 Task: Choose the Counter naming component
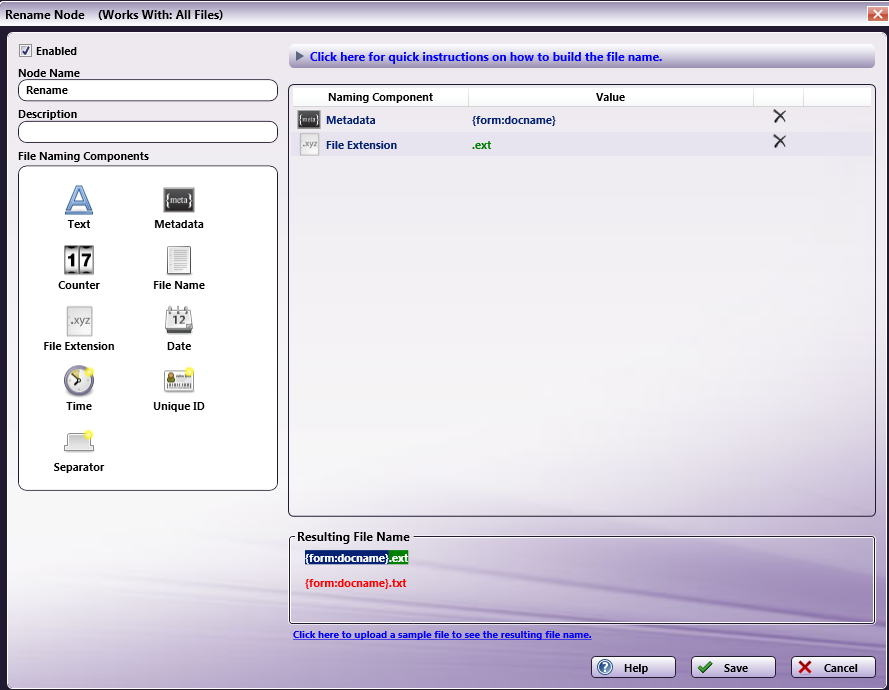tap(79, 260)
